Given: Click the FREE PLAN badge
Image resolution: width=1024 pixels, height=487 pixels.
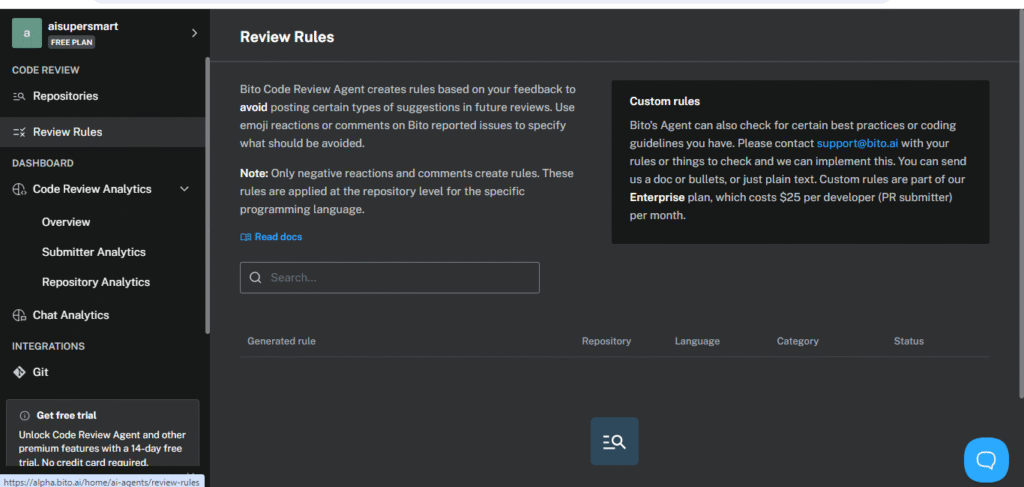Looking at the screenshot, I should point(71,42).
